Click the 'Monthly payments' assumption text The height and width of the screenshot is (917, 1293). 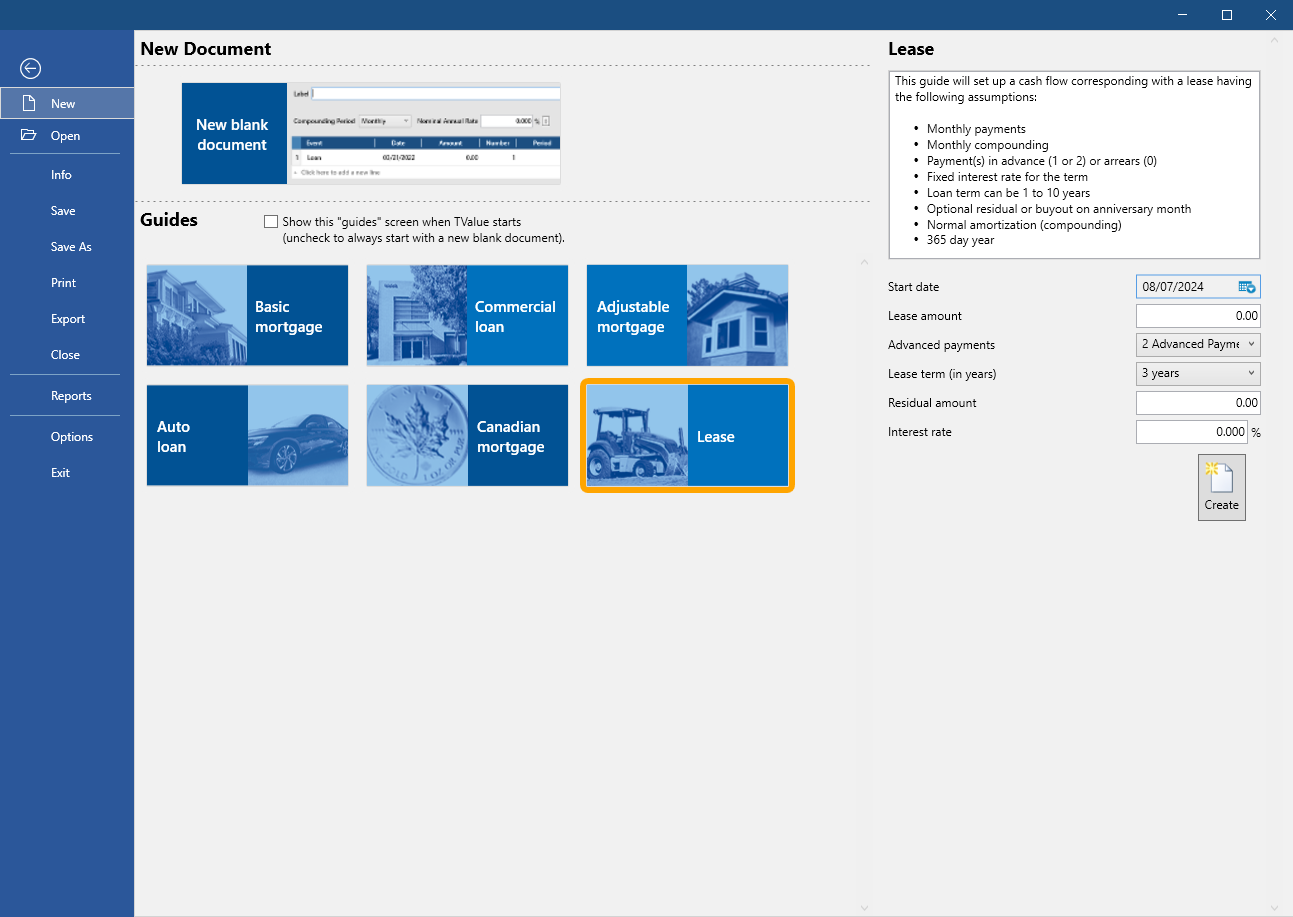click(x=976, y=129)
